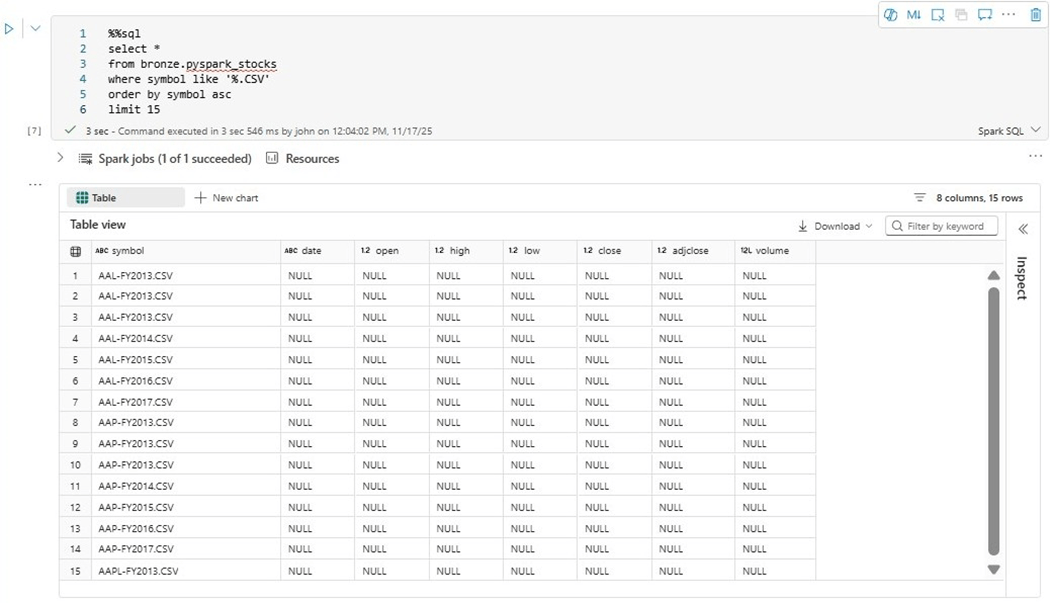Viewport: 1050px width, 603px height.
Task: Run the SQL cell with the play icon
Action: pos(9,29)
